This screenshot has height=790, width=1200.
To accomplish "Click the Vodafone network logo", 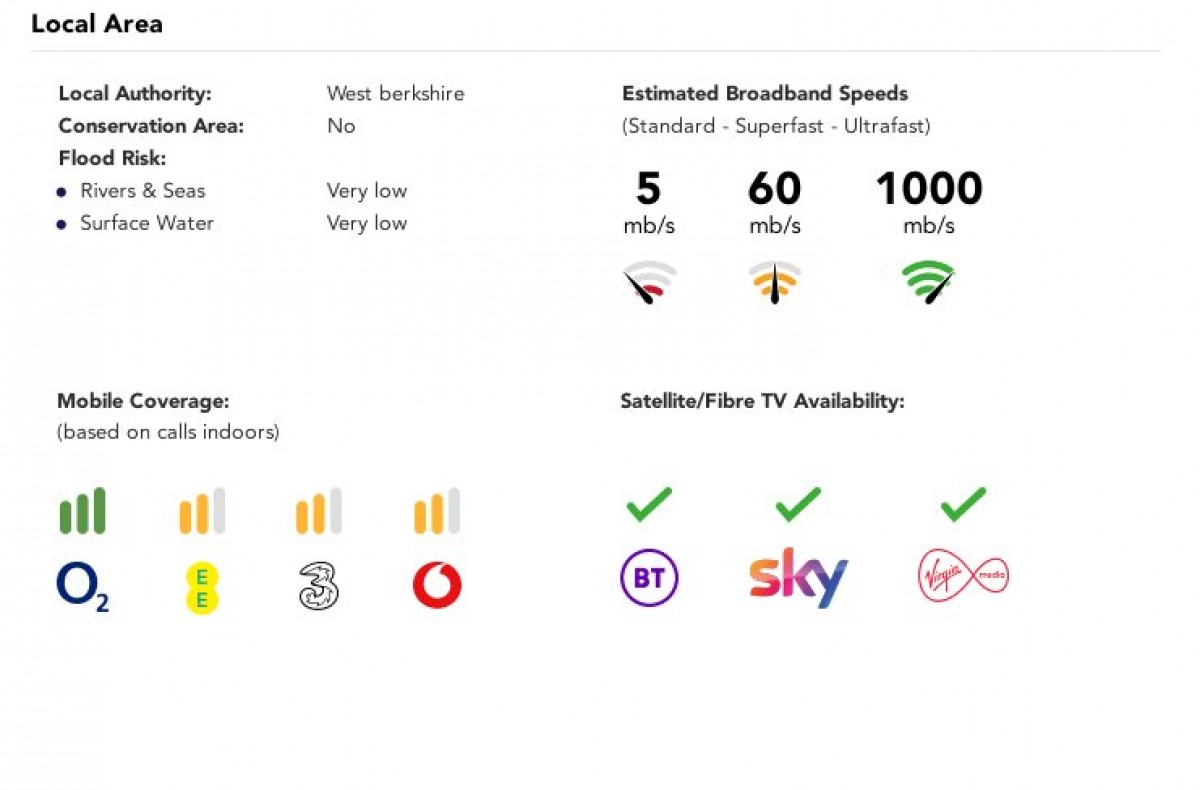I will coord(437,586).
